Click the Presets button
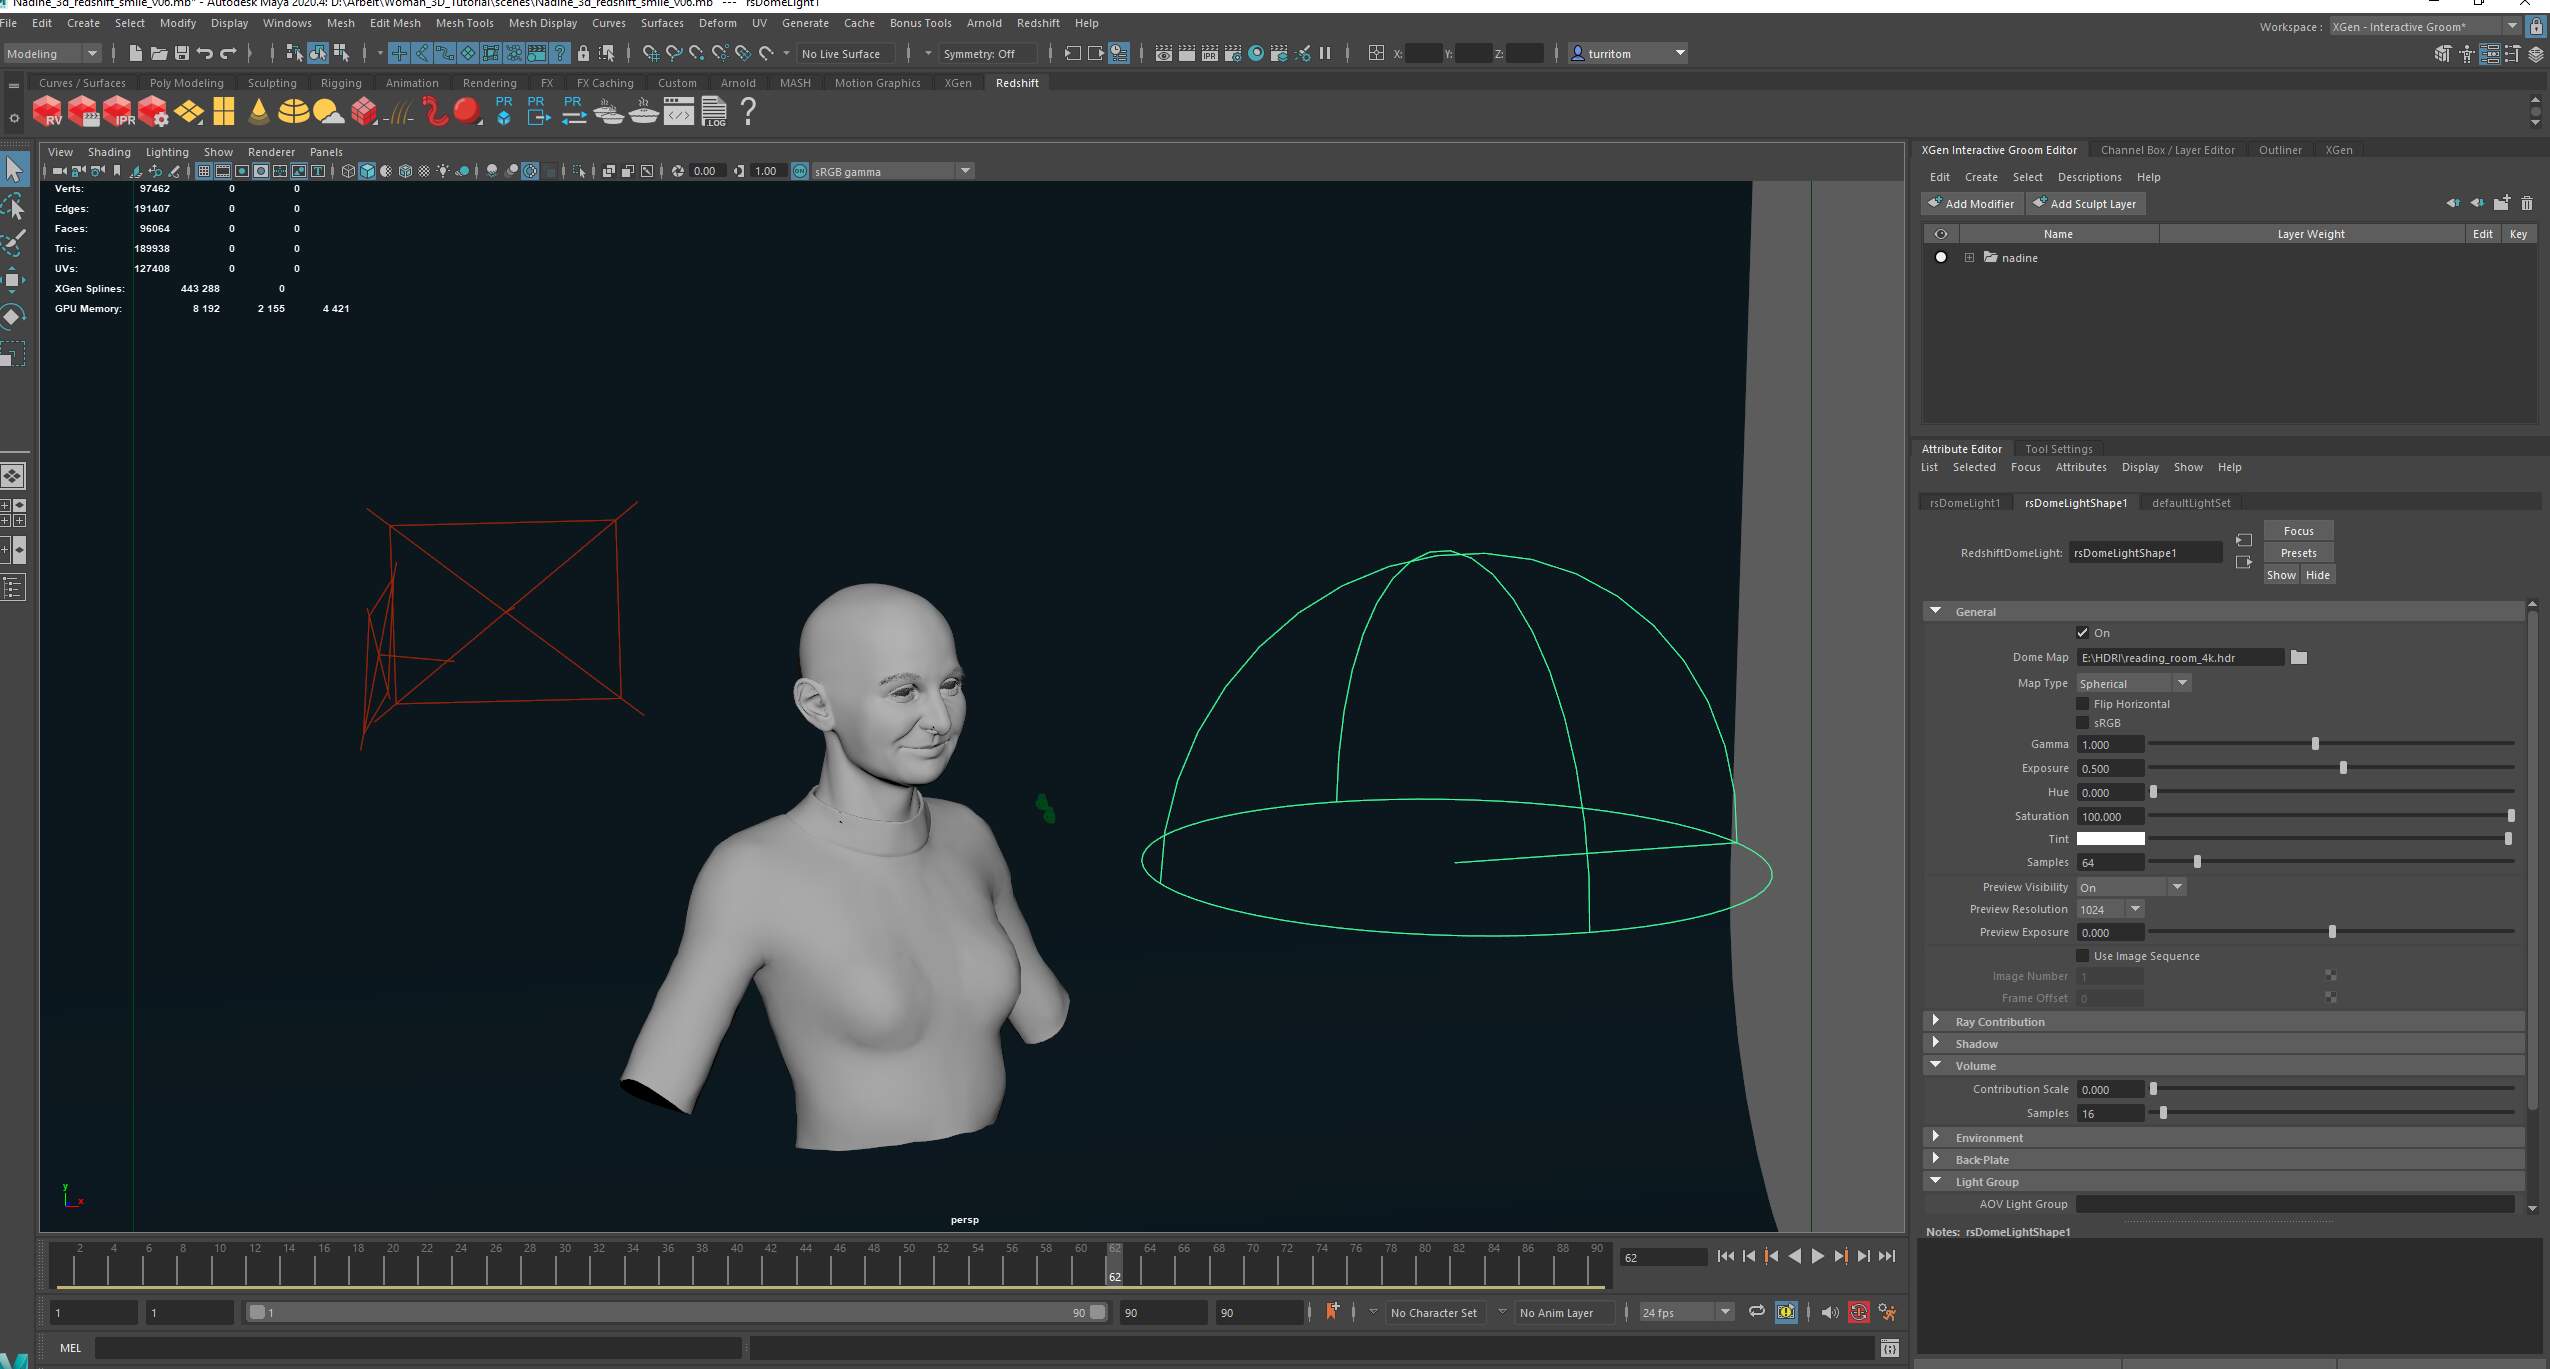 click(2298, 553)
